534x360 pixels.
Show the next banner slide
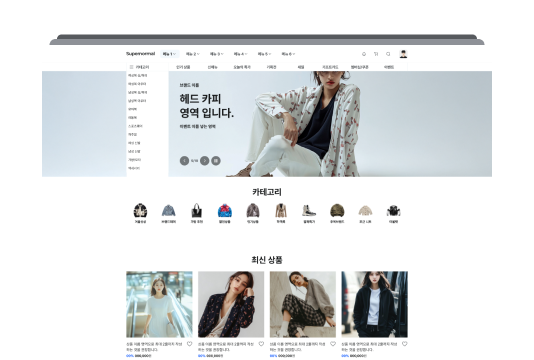point(204,160)
